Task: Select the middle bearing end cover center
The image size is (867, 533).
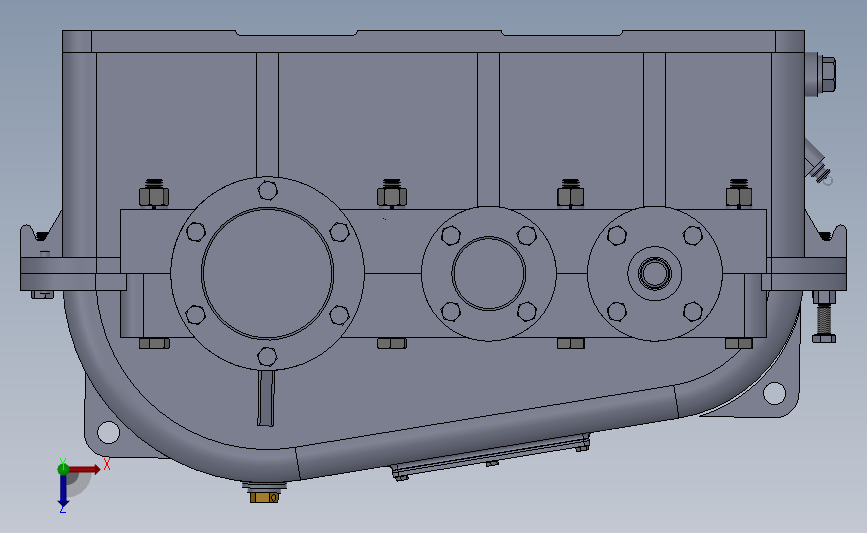Action: 489,273
